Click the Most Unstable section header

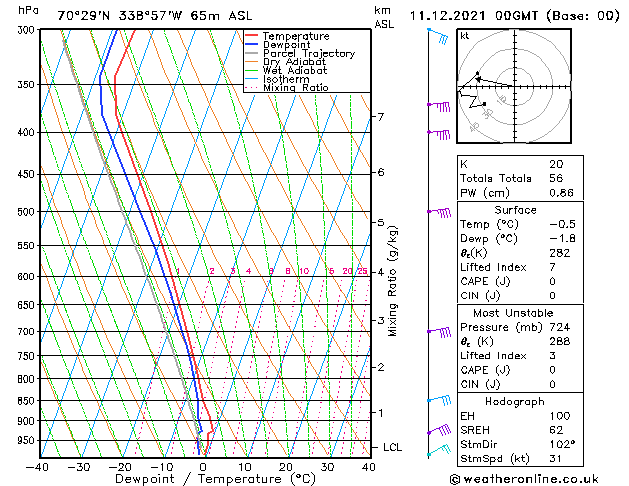[513, 313]
